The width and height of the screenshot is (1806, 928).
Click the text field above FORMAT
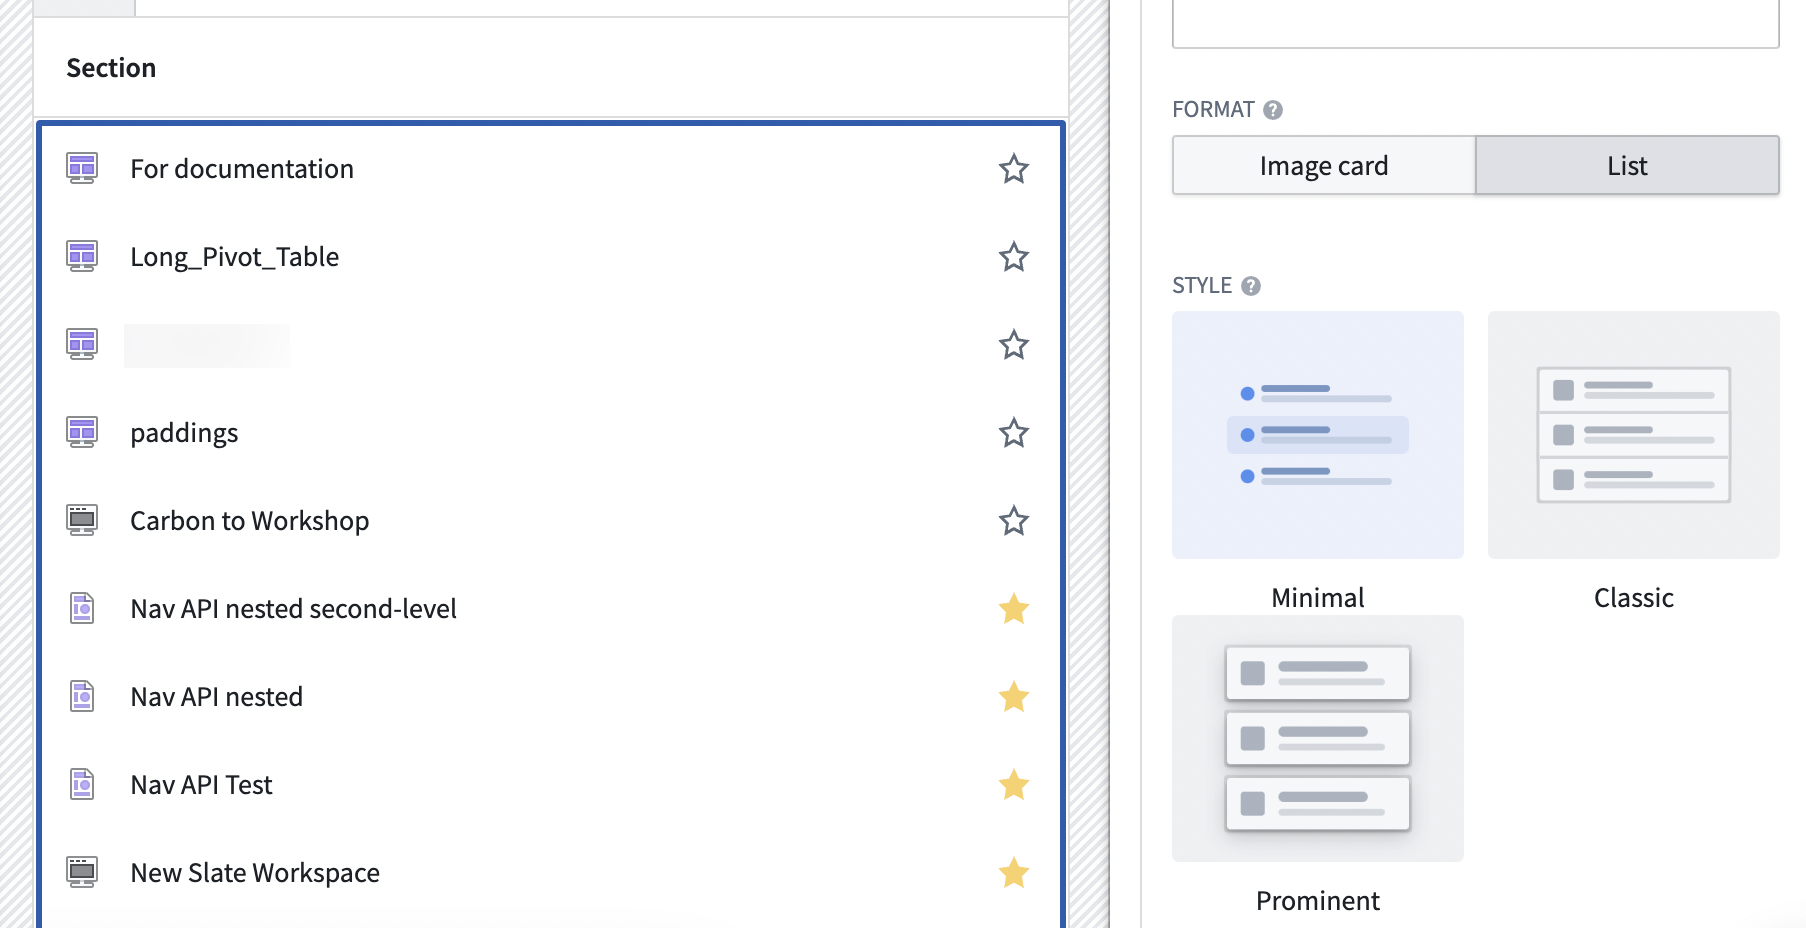(x=1476, y=24)
